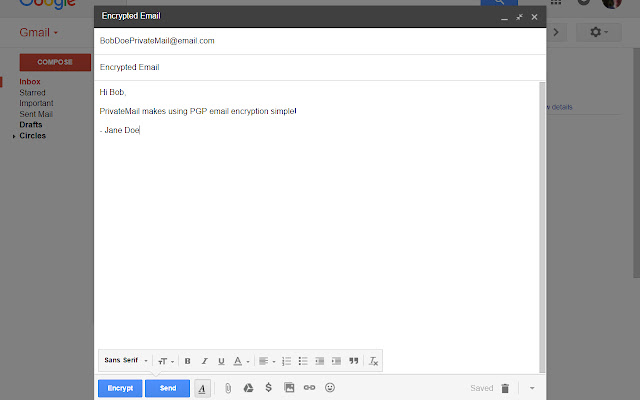Discard the draft with the trash icon

coord(505,388)
